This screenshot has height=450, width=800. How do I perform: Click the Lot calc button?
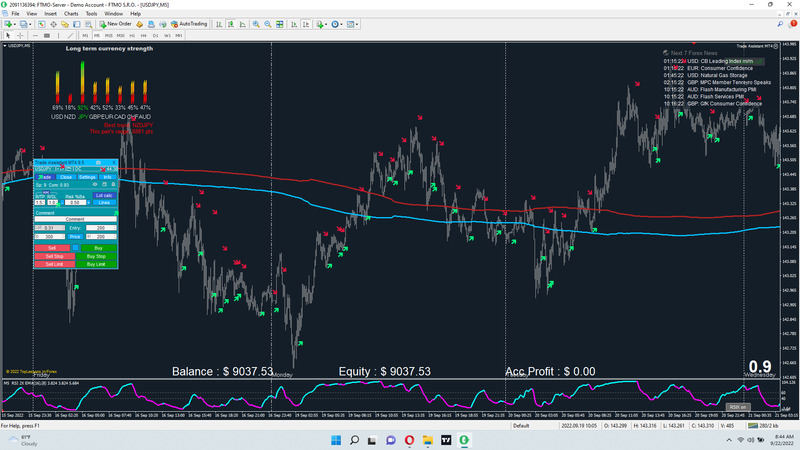tap(104, 195)
